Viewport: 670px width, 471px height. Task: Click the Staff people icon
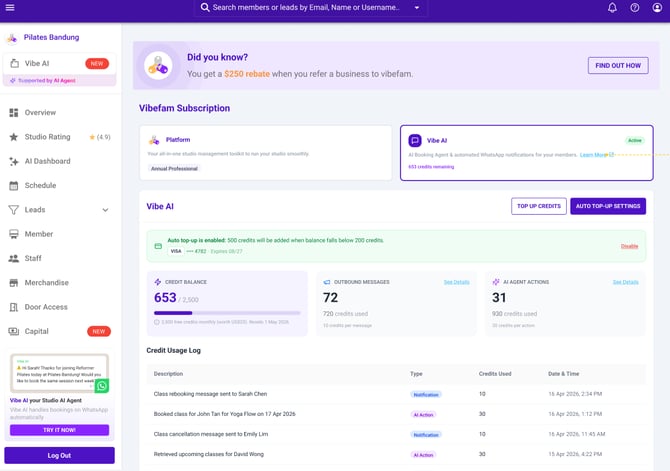[x=14, y=259]
